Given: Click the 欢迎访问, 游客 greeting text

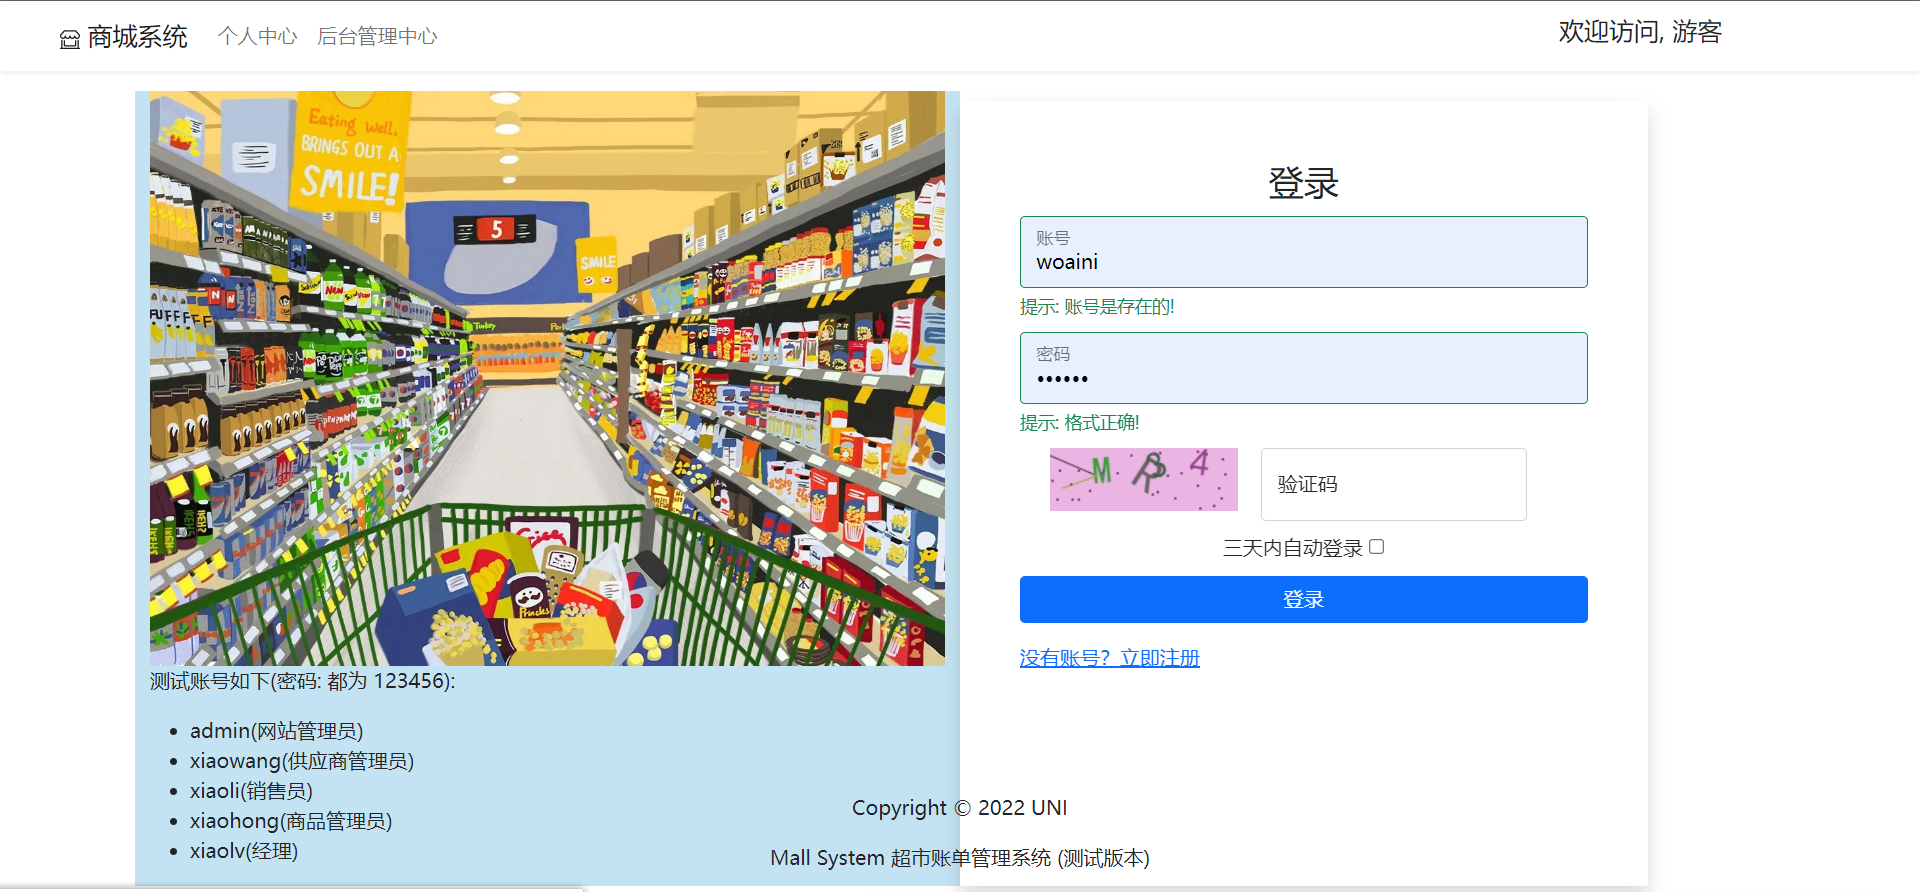Looking at the screenshot, I should 1640,32.
